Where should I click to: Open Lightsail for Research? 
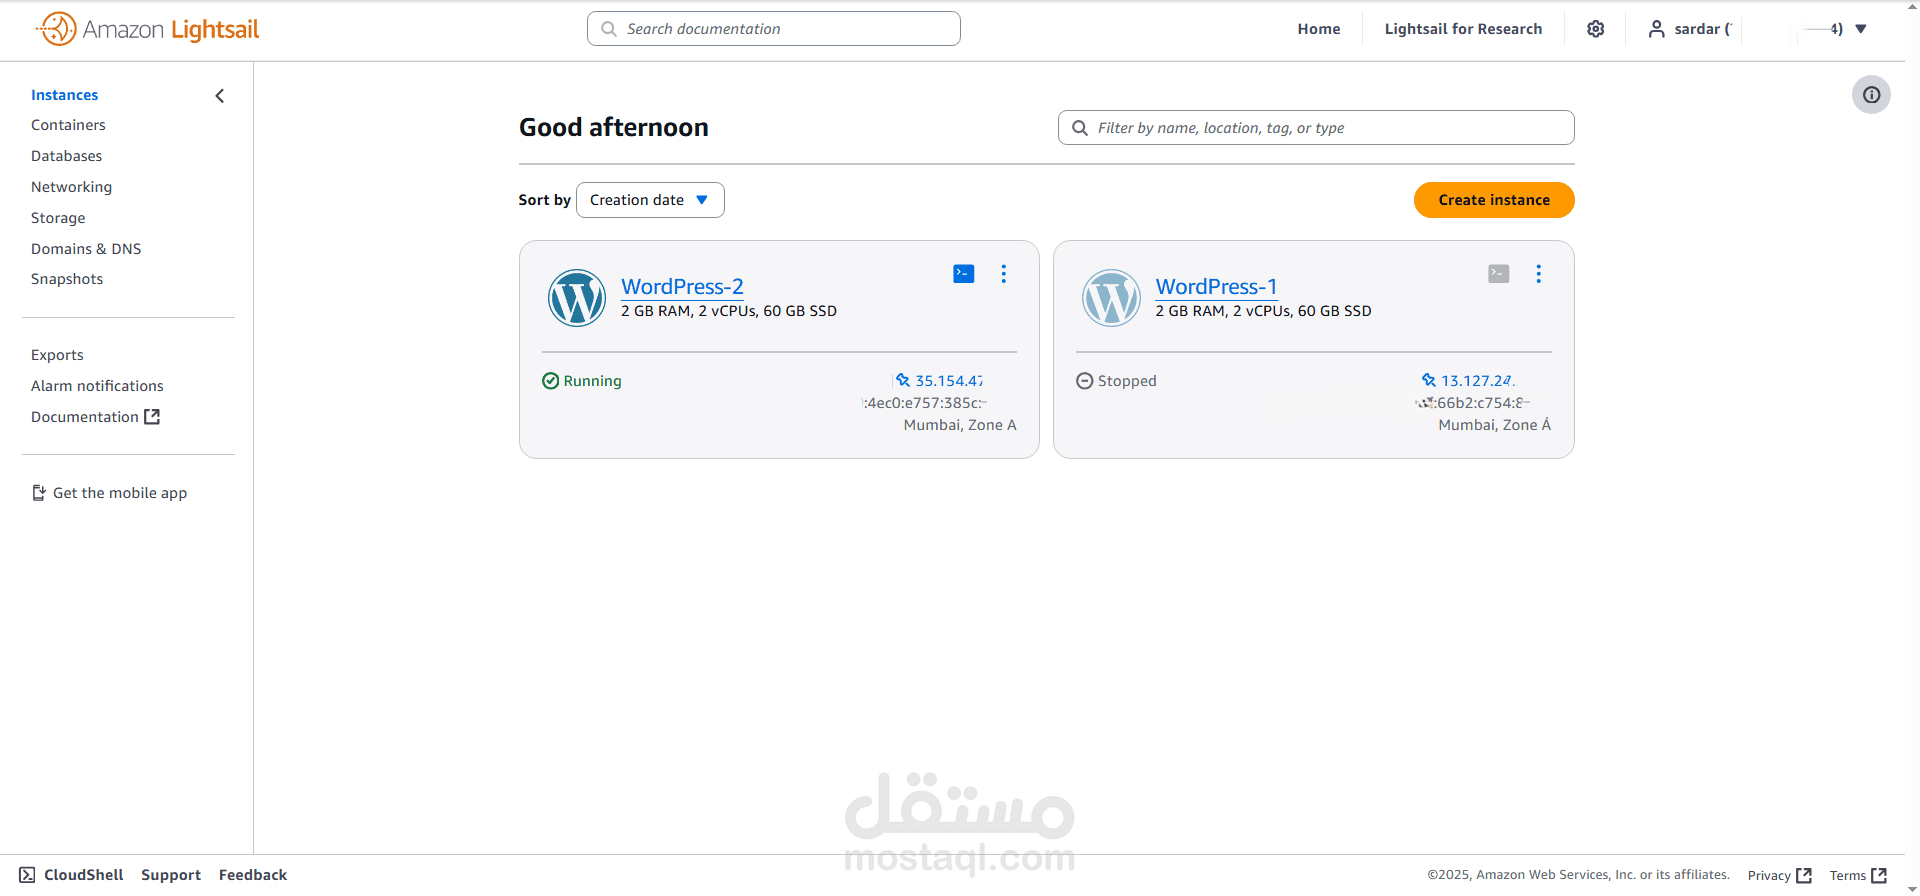pos(1463,29)
